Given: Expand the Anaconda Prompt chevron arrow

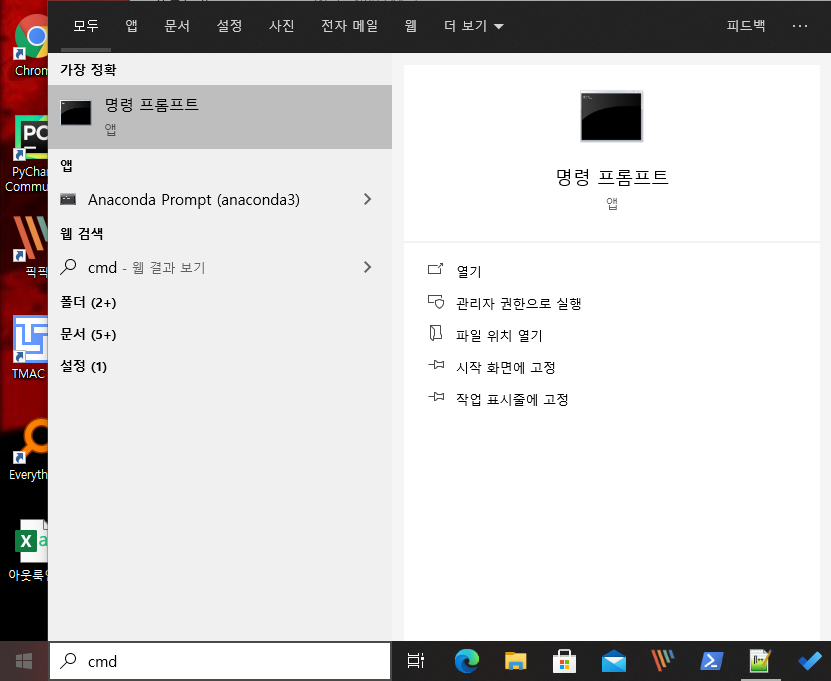Looking at the screenshot, I should tap(367, 199).
